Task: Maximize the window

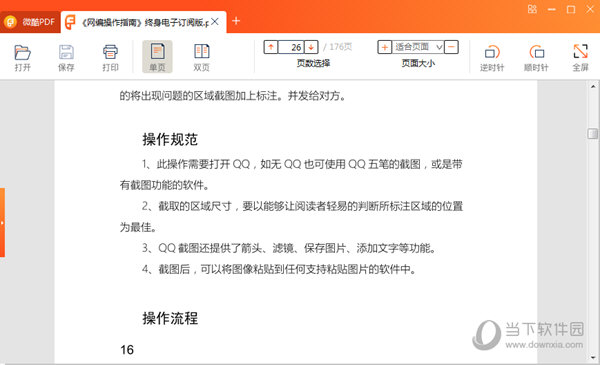Action: pos(571,9)
